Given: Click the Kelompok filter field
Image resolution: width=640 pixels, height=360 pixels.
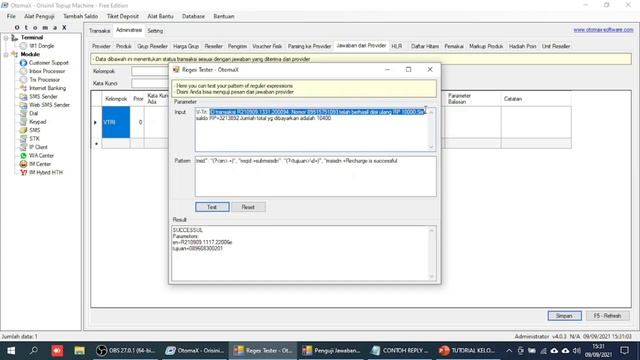Looking at the screenshot, I should (x=150, y=71).
